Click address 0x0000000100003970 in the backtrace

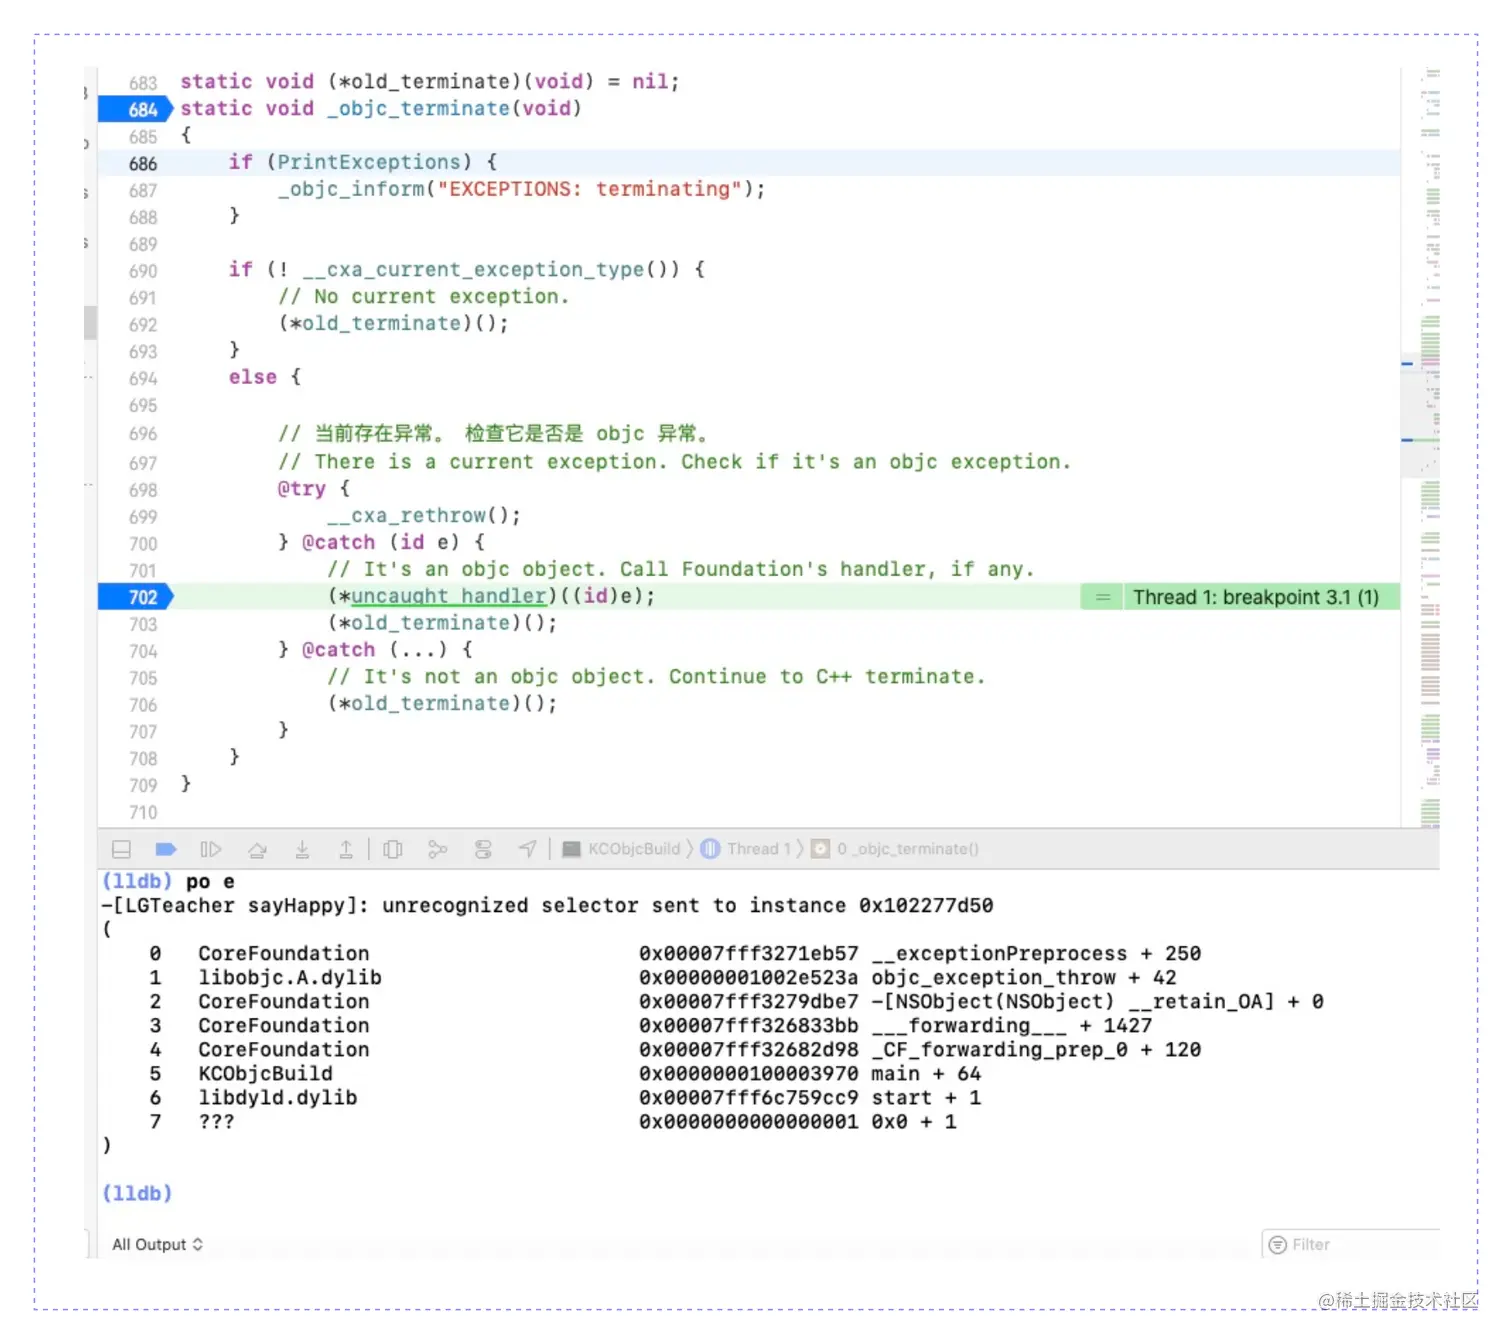pyautogui.click(x=749, y=1073)
